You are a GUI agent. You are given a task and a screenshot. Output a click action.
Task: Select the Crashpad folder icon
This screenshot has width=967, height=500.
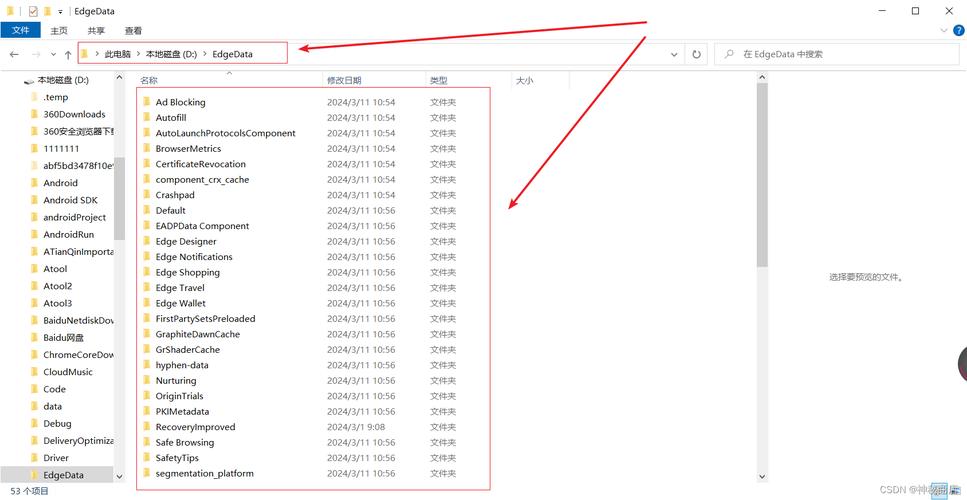click(146, 194)
